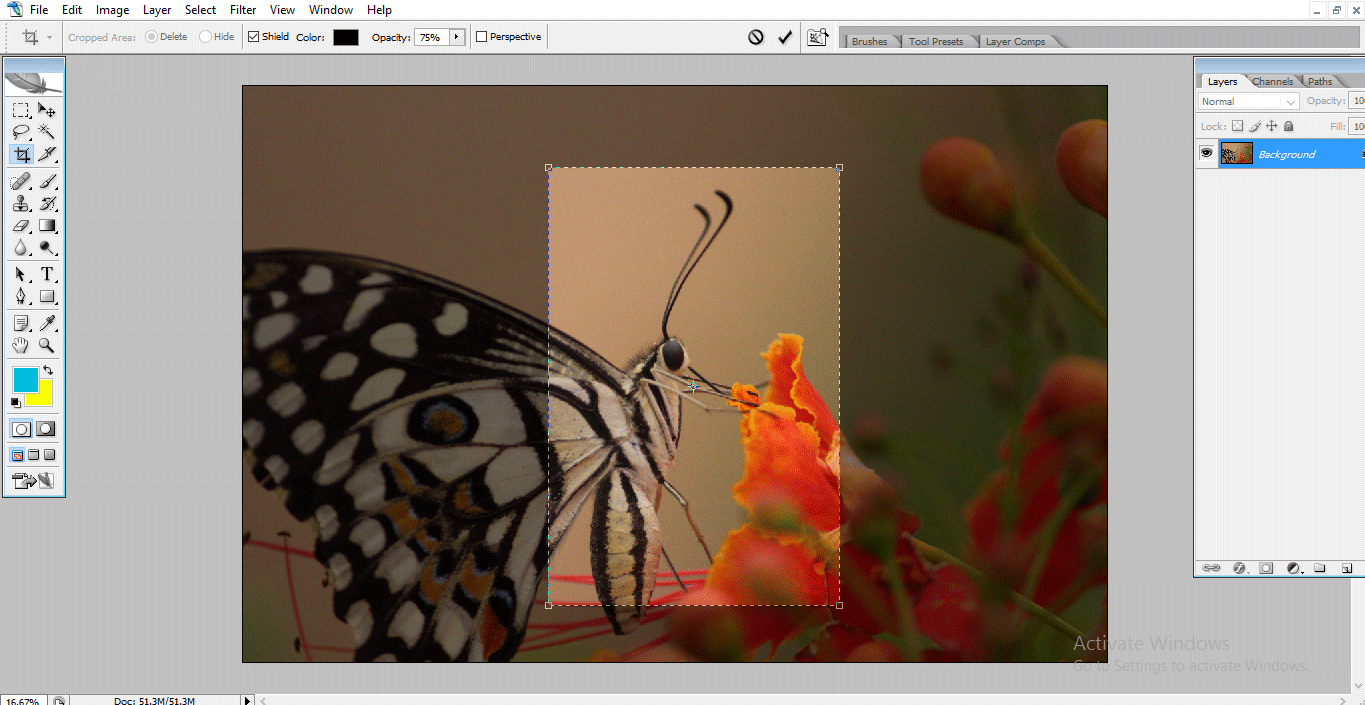This screenshot has height=705, width=1365.
Task: Add a layer mask
Action: point(1266,568)
